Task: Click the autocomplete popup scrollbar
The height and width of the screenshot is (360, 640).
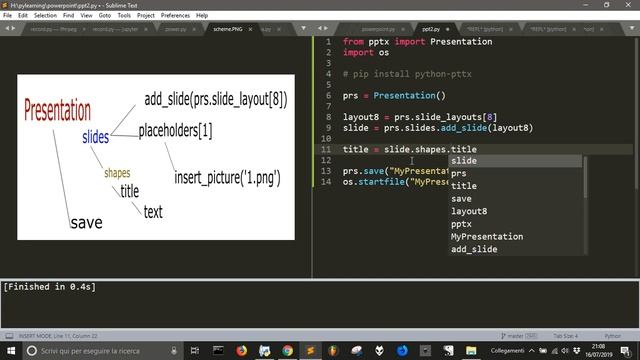Action: point(585,178)
